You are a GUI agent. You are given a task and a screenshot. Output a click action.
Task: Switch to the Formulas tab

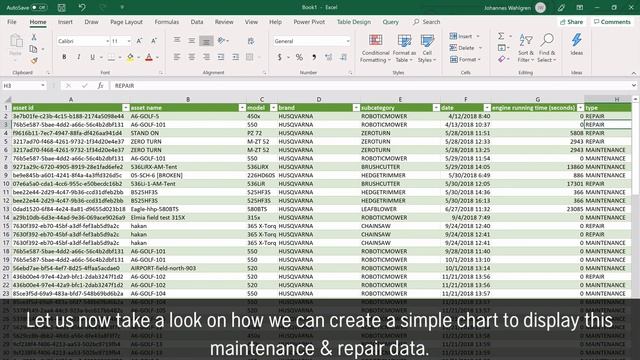point(167,22)
